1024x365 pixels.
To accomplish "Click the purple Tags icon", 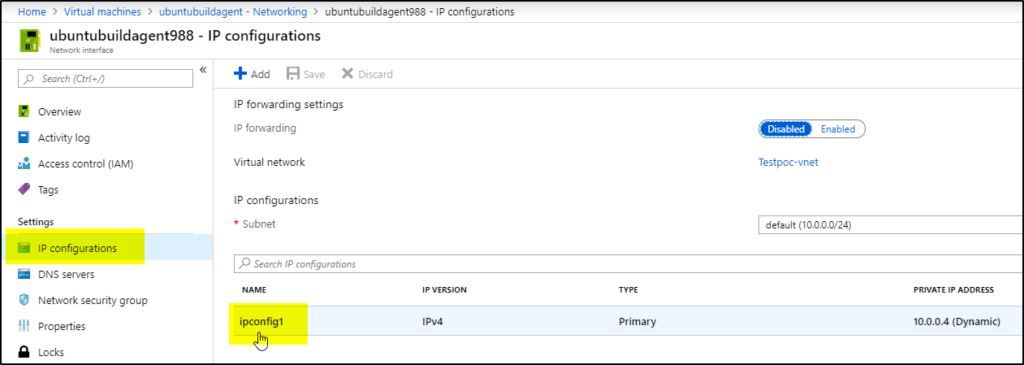I will 24,190.
